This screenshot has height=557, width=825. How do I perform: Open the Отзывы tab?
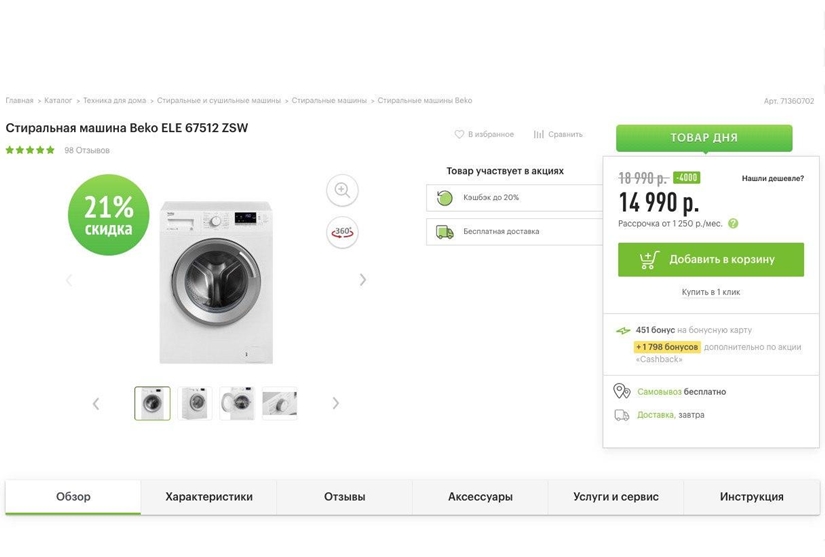(x=344, y=497)
